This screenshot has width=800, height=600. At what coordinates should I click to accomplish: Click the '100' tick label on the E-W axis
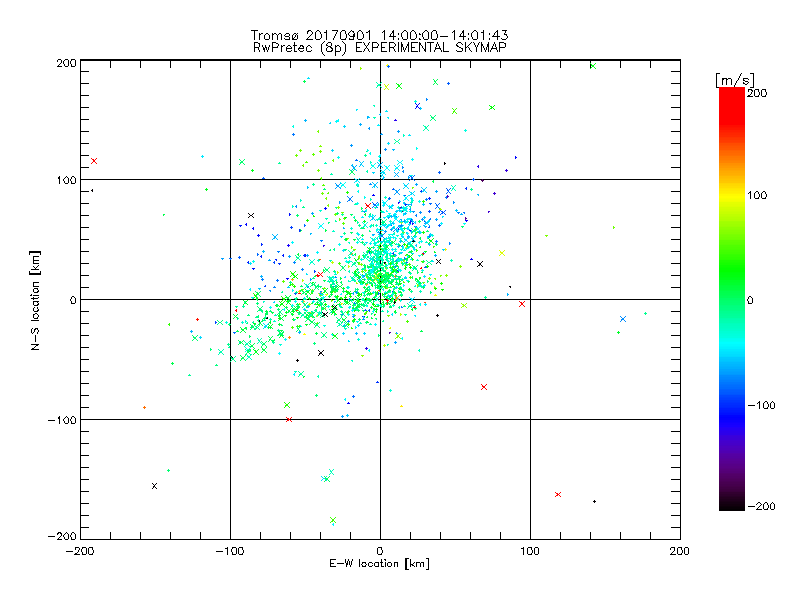click(x=530, y=551)
